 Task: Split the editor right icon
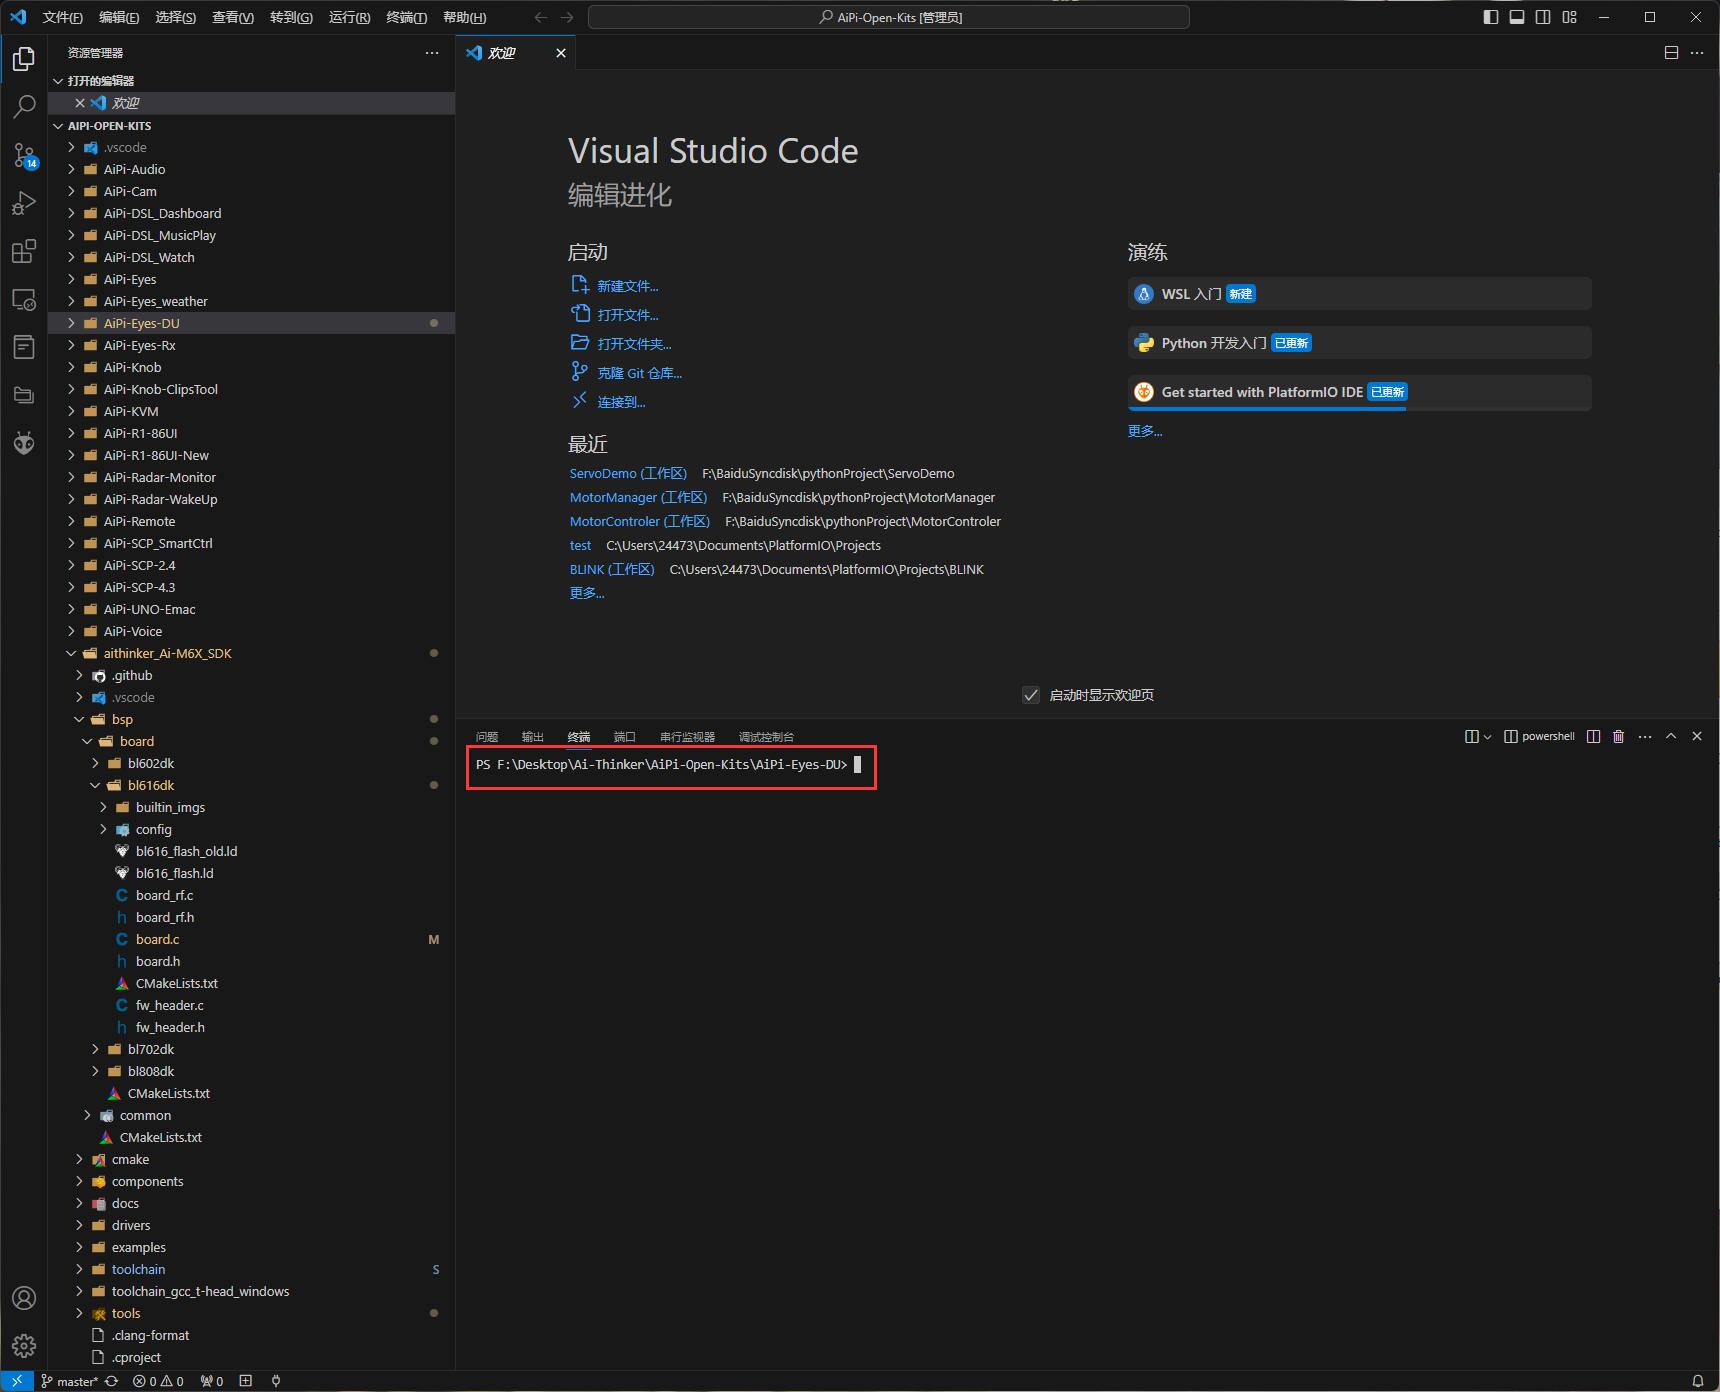pyautogui.click(x=1671, y=53)
